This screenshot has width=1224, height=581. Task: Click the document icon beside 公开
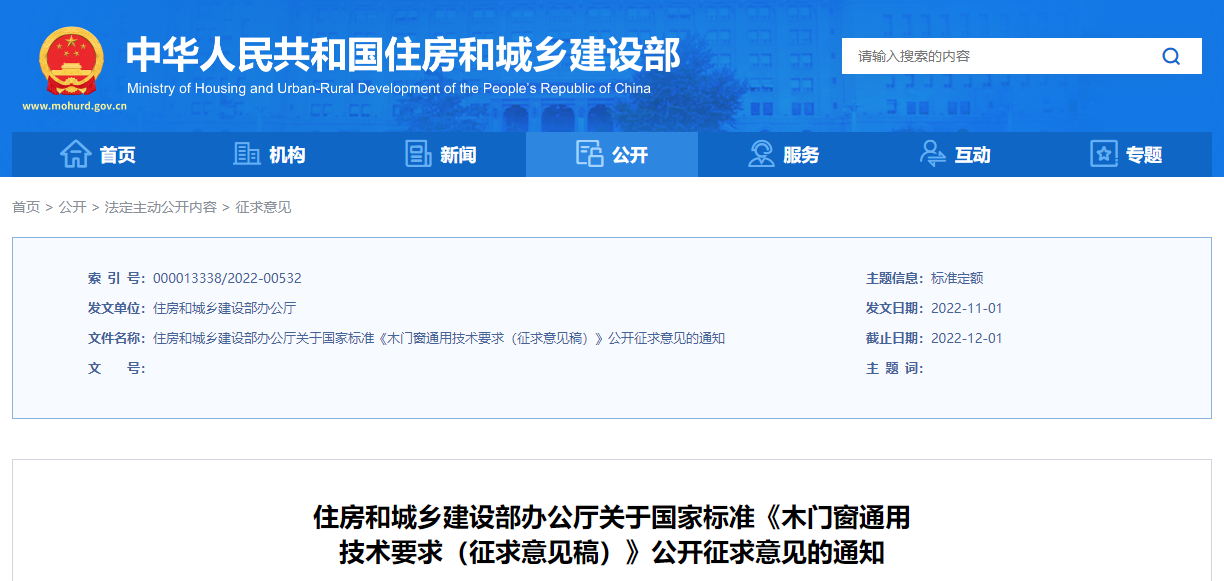(590, 154)
